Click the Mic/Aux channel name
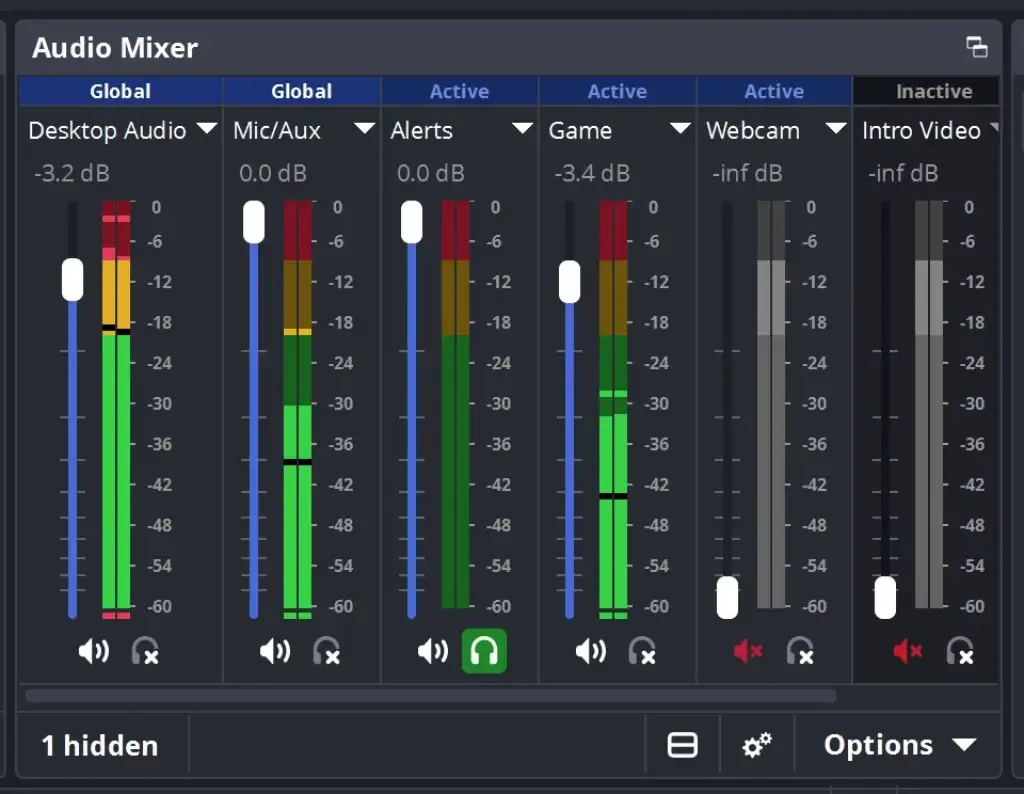This screenshot has width=1024, height=794. (x=277, y=131)
